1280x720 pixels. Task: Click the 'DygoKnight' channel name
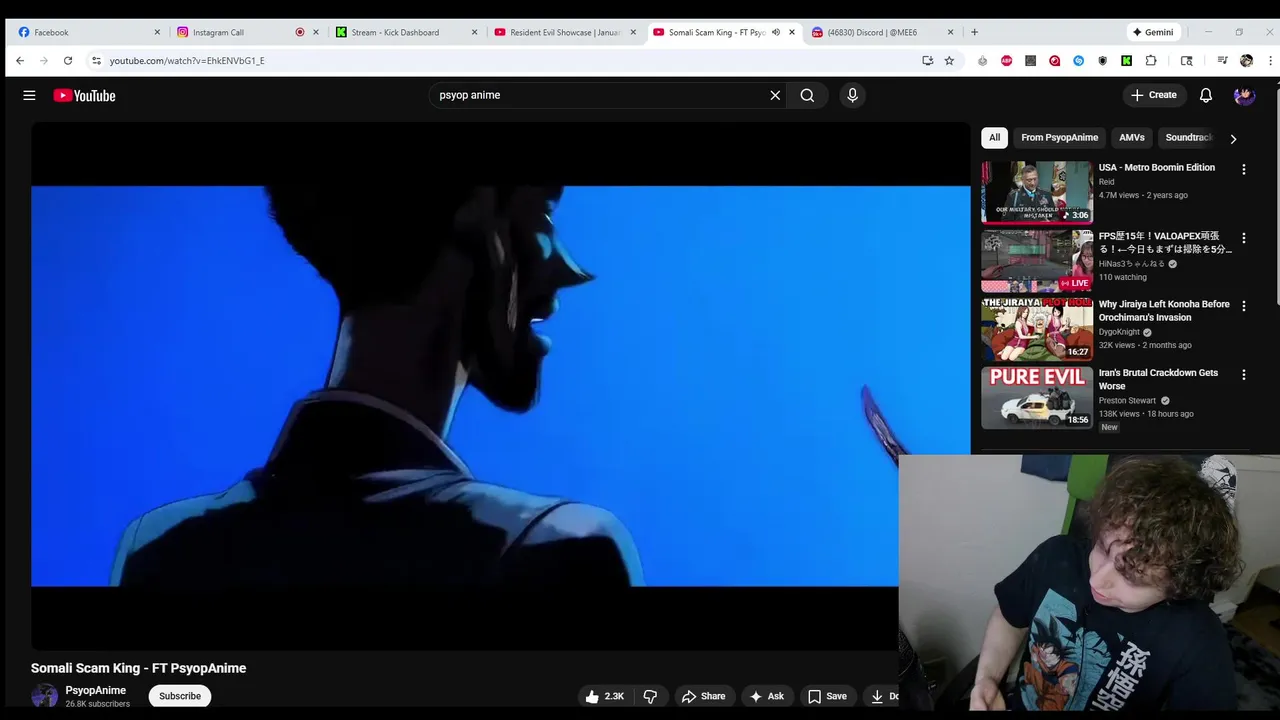pos(1120,332)
